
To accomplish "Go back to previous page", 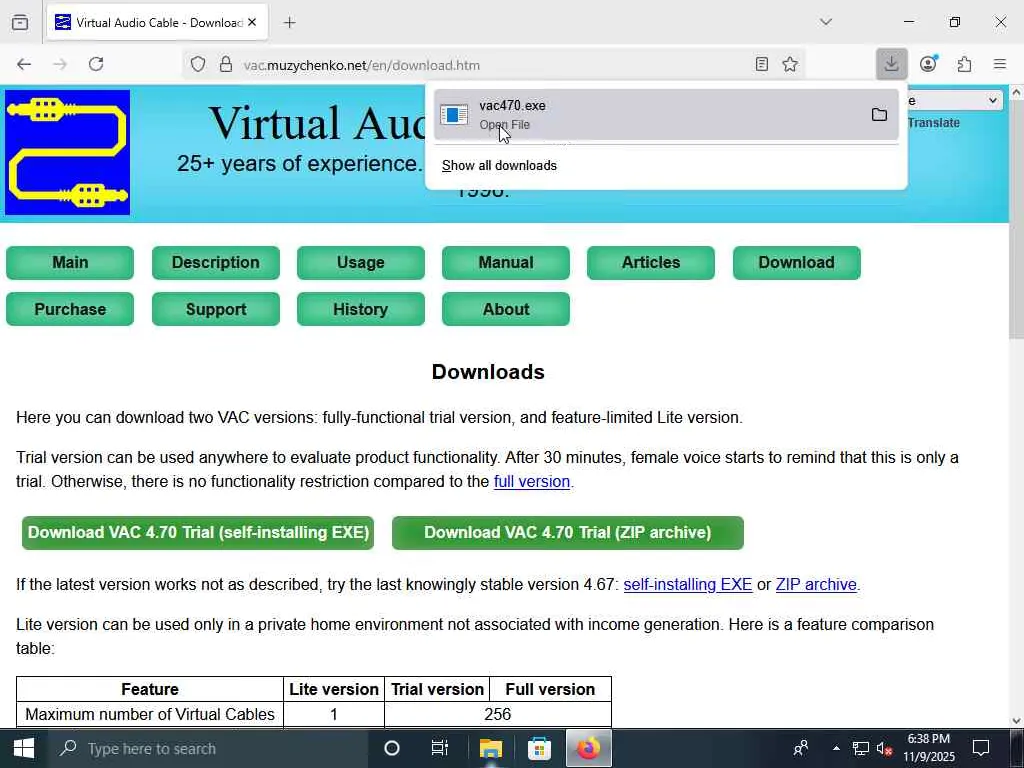I will [x=24, y=64].
